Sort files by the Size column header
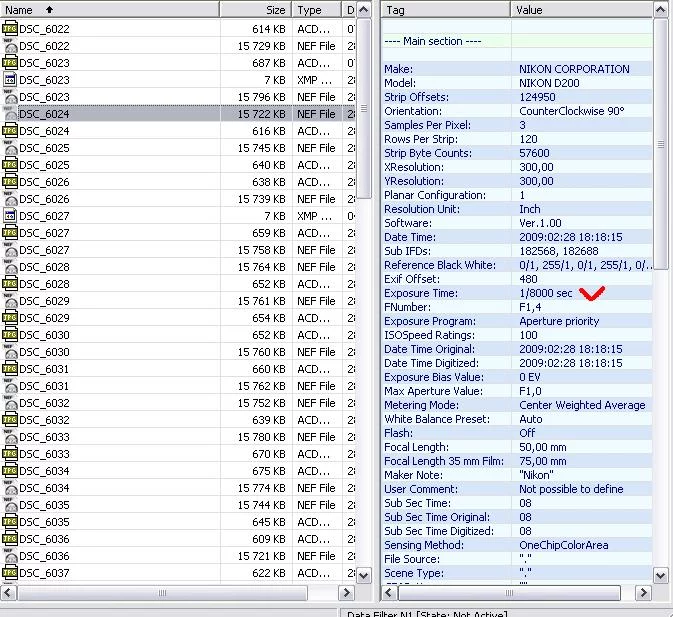 (x=256, y=10)
